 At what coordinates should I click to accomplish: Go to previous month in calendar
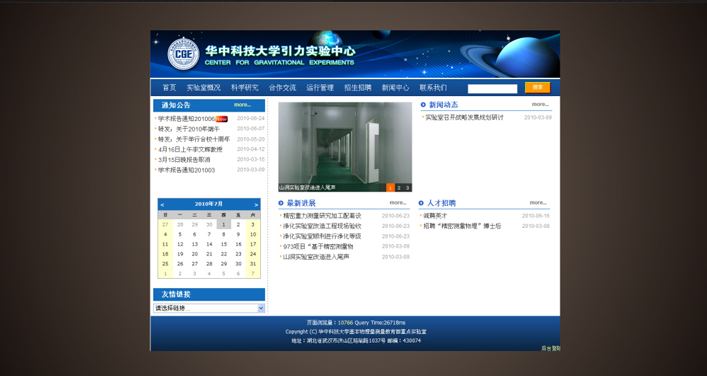point(162,205)
